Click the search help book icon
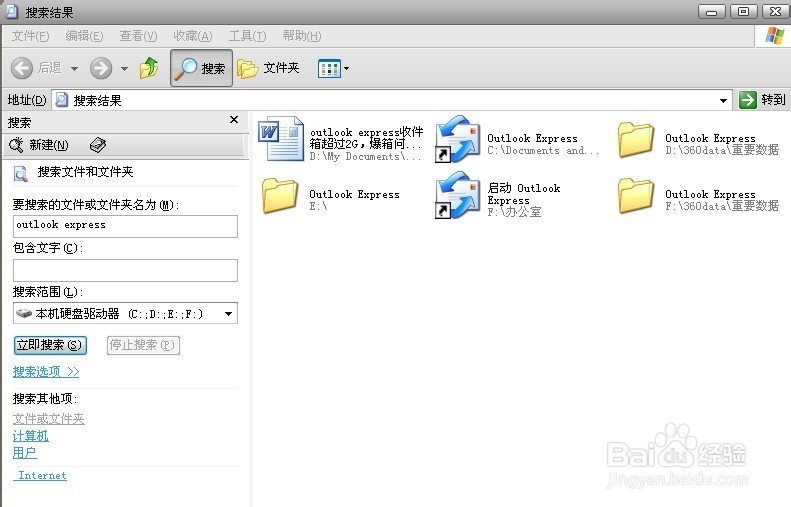This screenshot has width=791, height=507. [98, 145]
